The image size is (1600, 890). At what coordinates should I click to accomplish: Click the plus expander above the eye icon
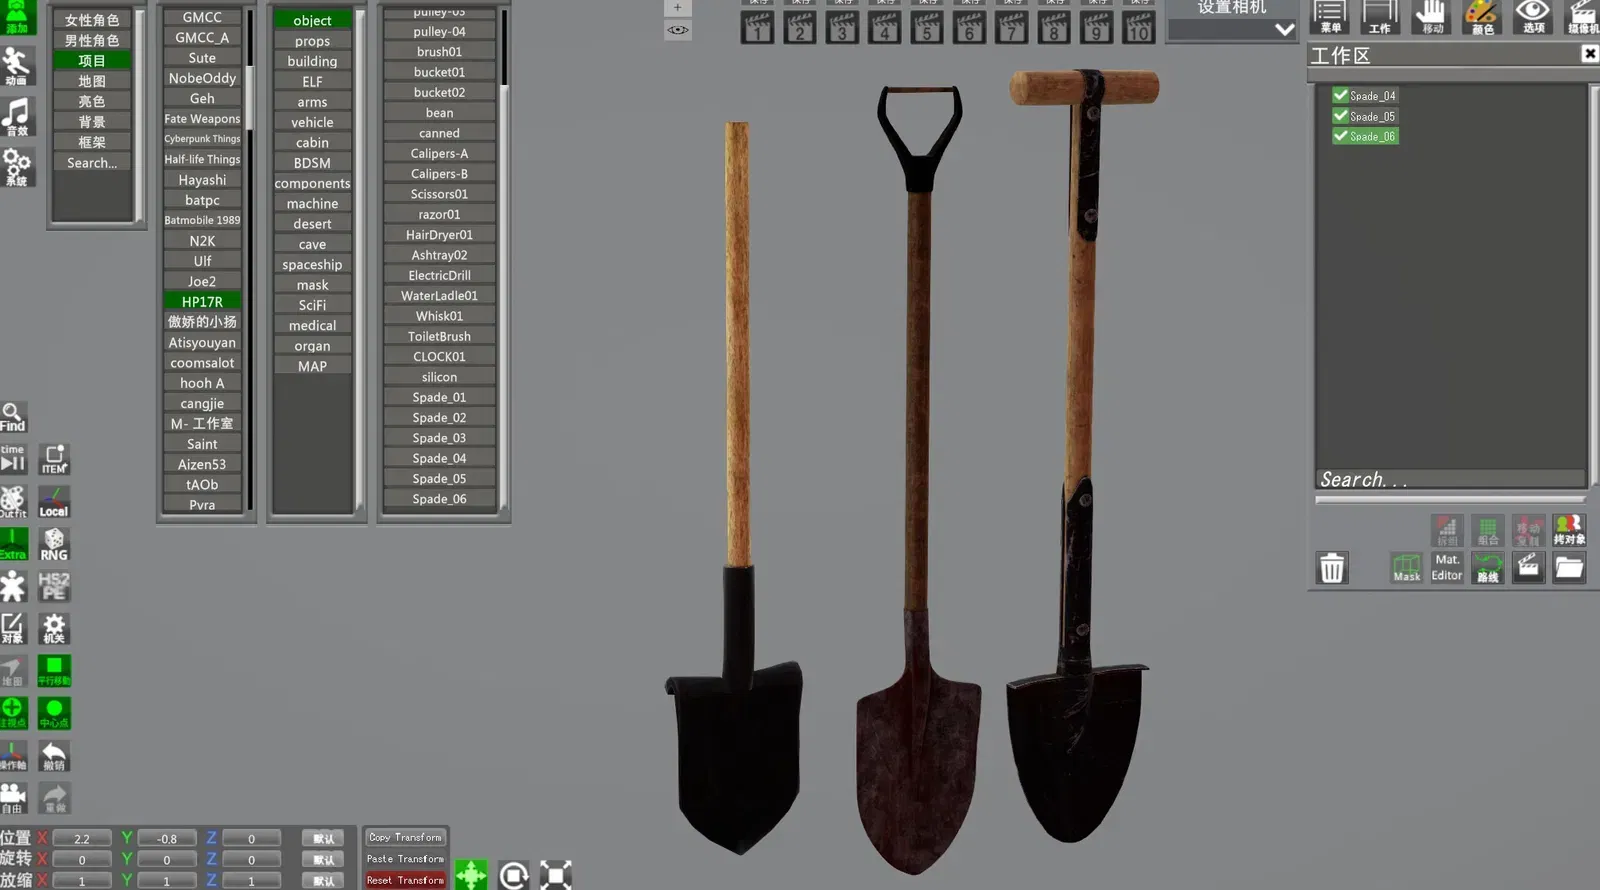677,8
